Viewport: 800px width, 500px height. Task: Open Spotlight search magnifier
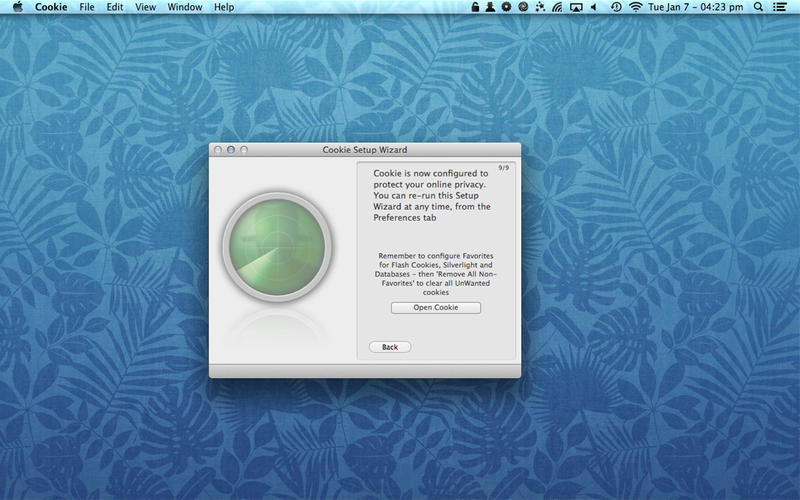point(759,7)
